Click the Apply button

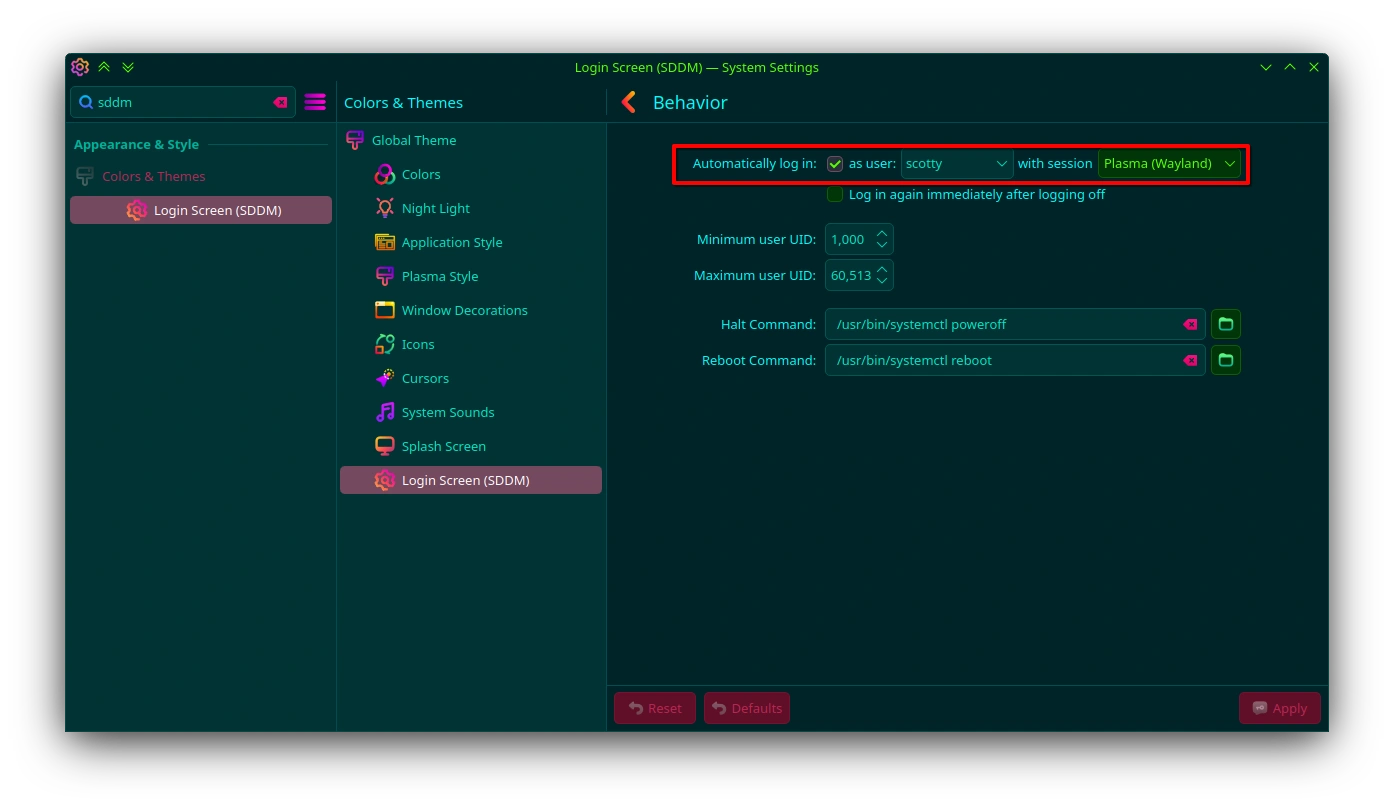click(1280, 708)
